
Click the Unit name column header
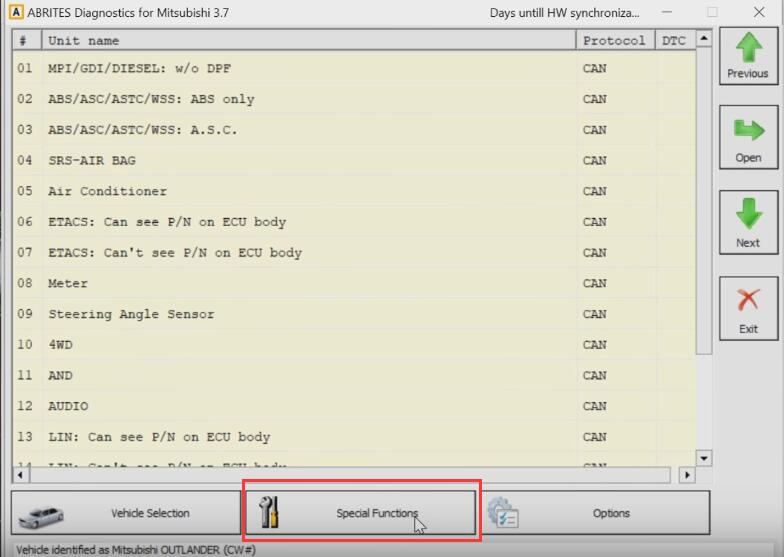tap(309, 40)
